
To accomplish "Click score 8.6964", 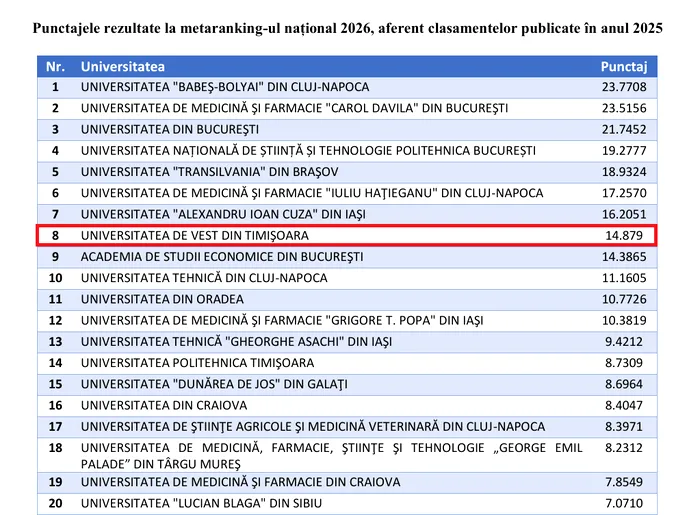I will click(x=624, y=384).
